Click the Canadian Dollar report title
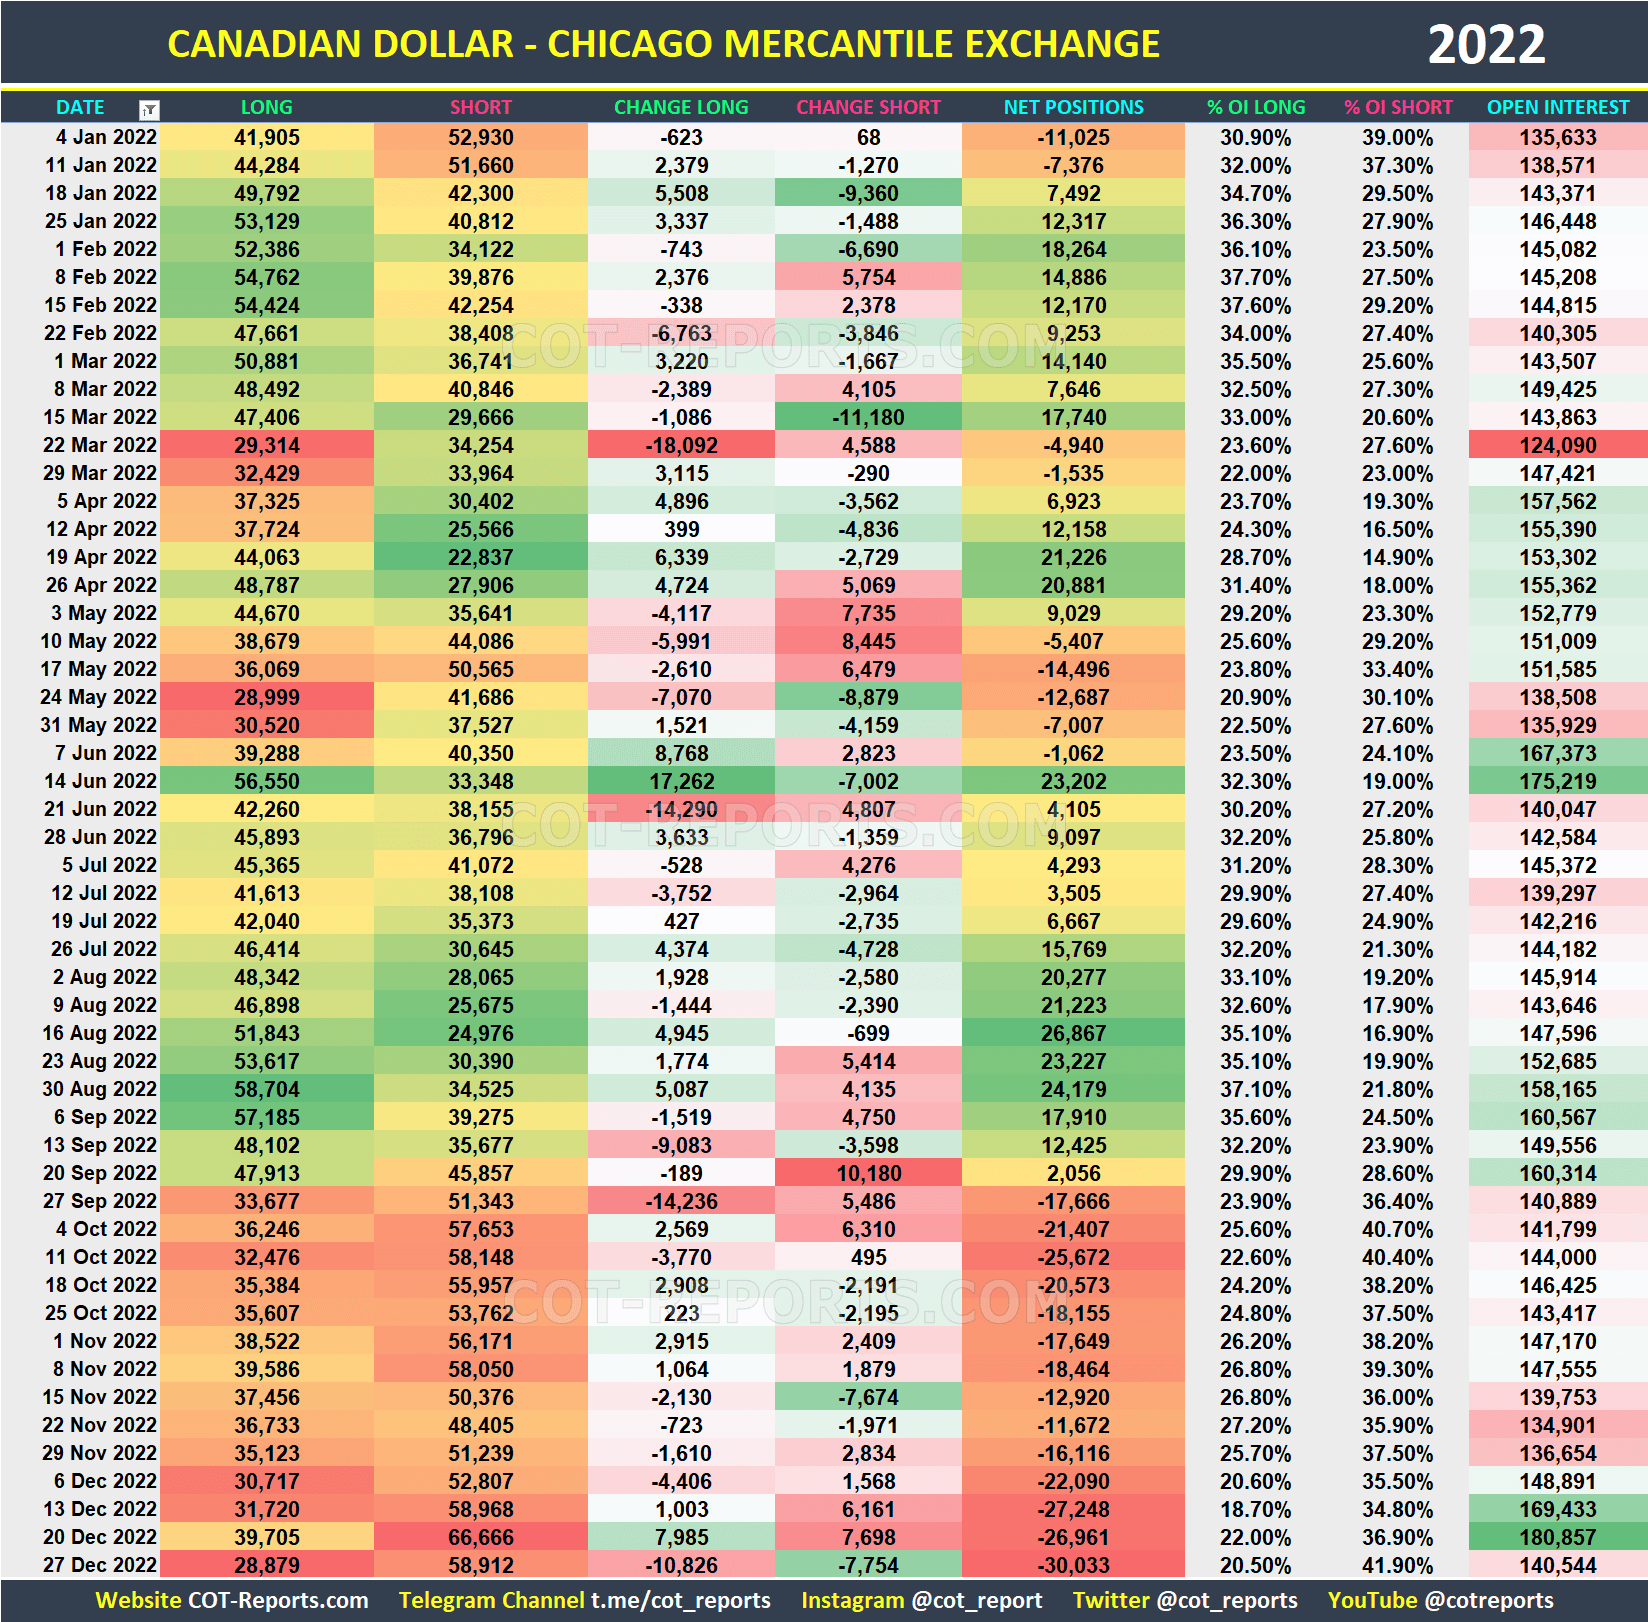 [663, 43]
